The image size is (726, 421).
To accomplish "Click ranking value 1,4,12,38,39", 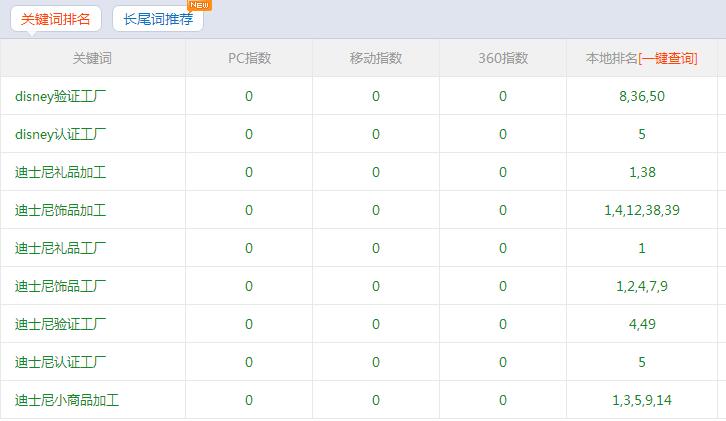I will click(x=642, y=210).
